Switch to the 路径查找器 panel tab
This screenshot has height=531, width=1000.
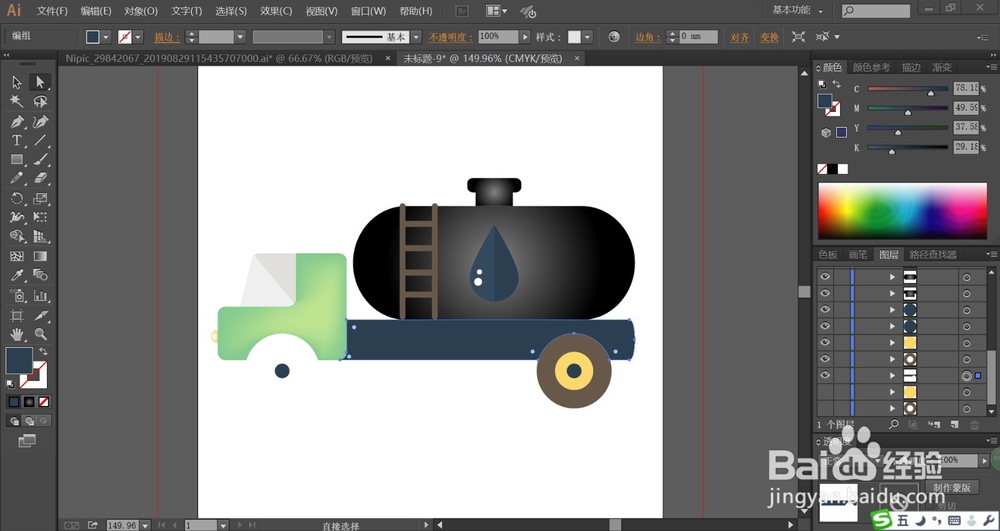pos(933,254)
